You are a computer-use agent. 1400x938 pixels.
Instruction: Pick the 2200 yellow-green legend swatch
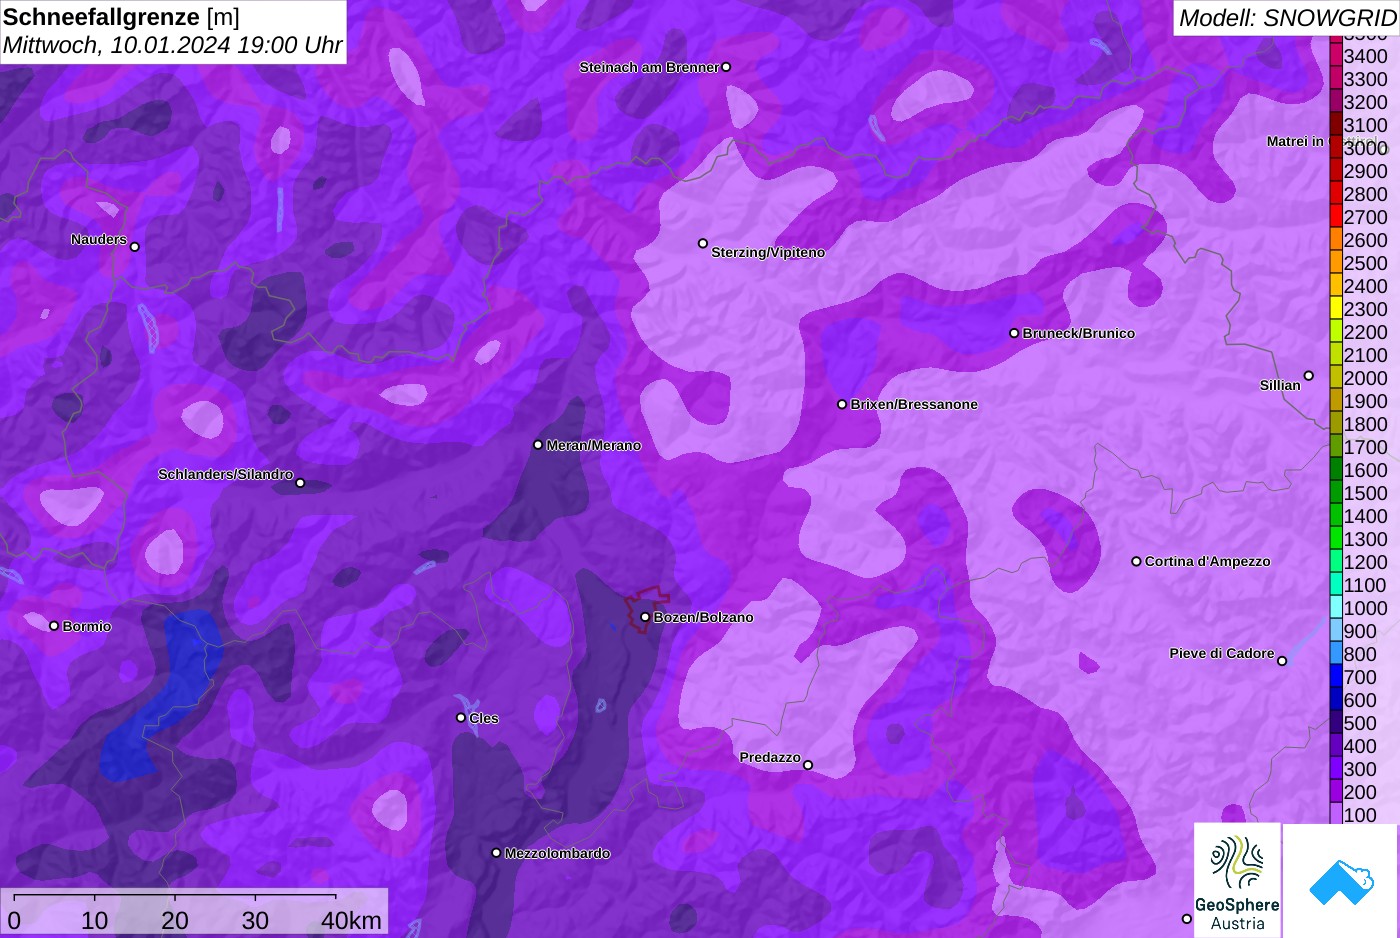[1335, 332]
